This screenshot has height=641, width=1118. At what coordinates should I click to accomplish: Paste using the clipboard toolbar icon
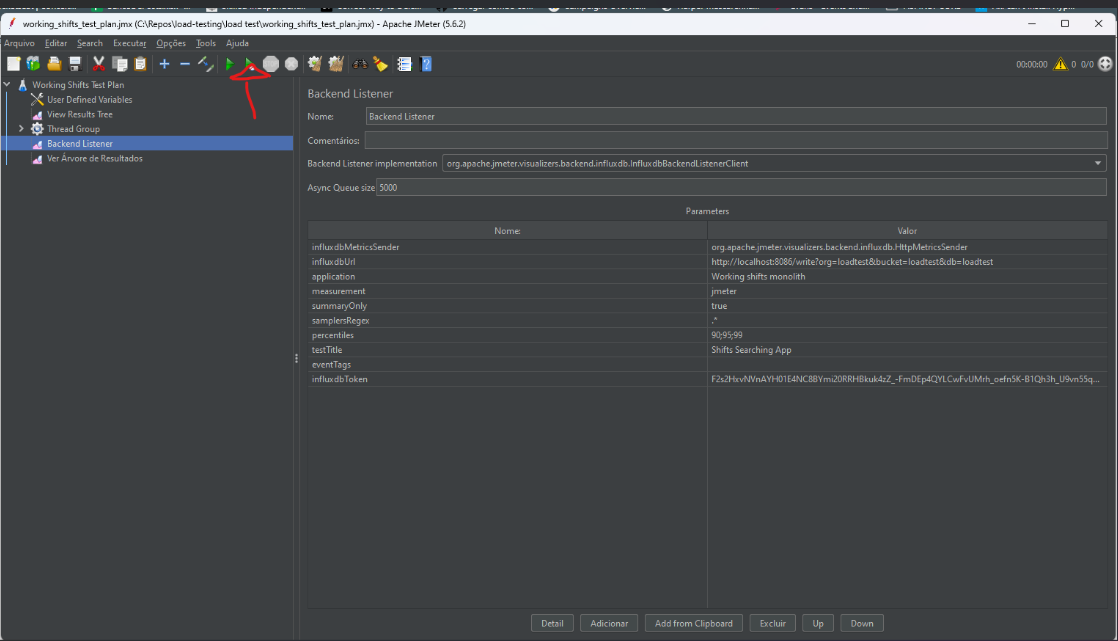point(140,64)
